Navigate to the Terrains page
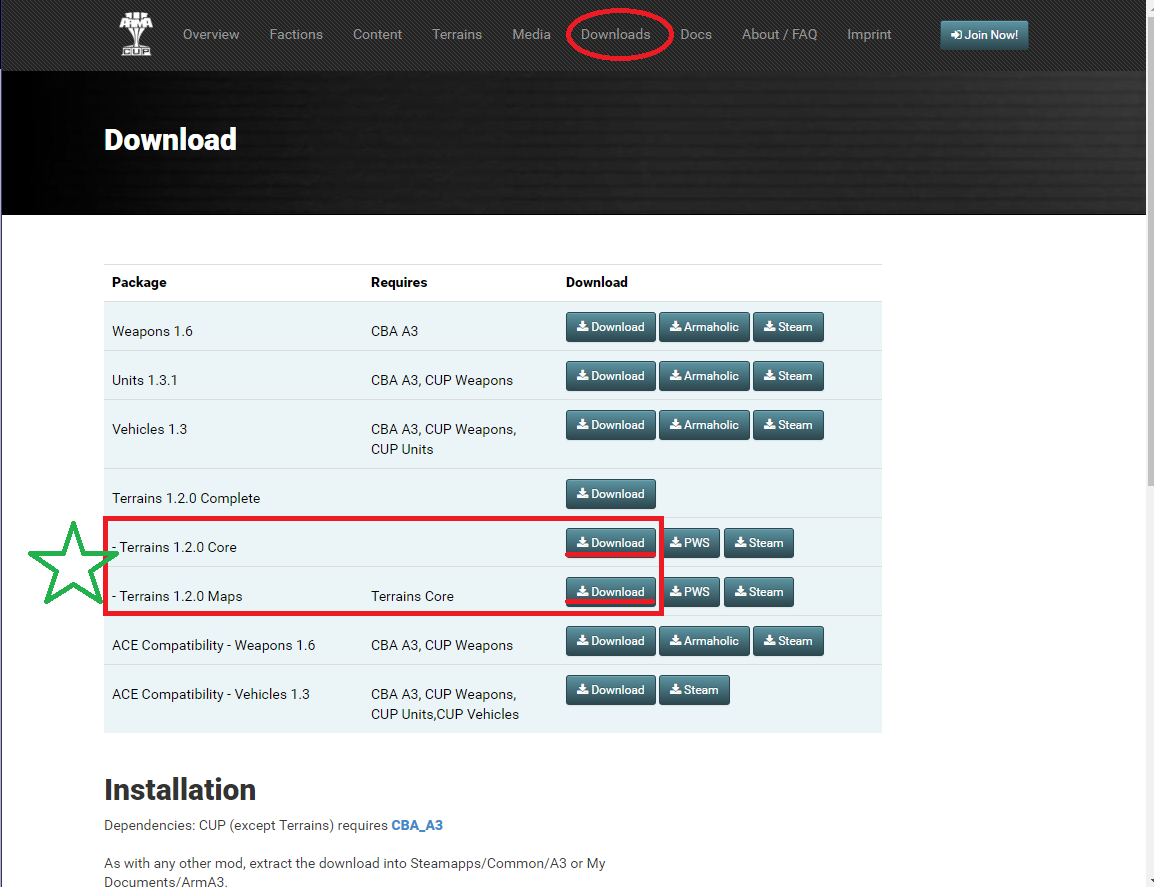The width and height of the screenshot is (1154, 887). [x=457, y=35]
